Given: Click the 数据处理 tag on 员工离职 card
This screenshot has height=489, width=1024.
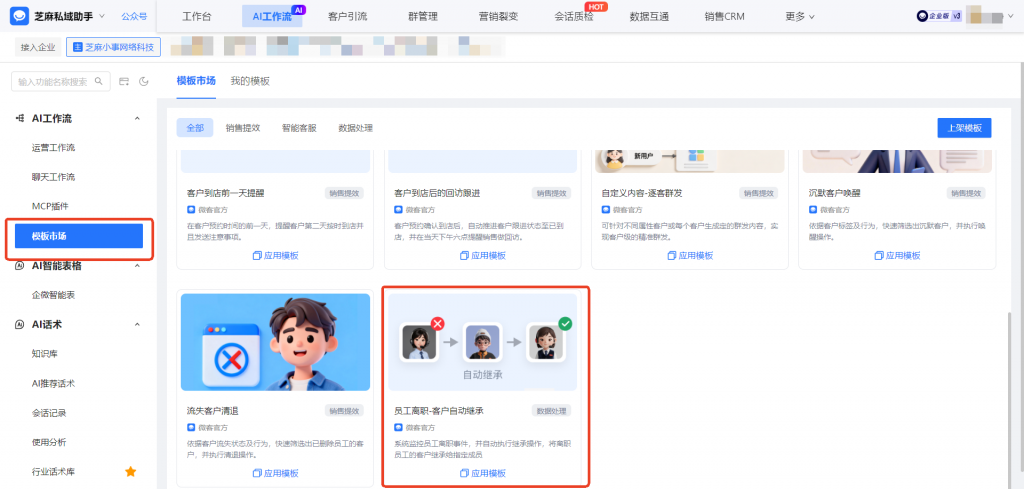Looking at the screenshot, I should pyautogui.click(x=551, y=411).
